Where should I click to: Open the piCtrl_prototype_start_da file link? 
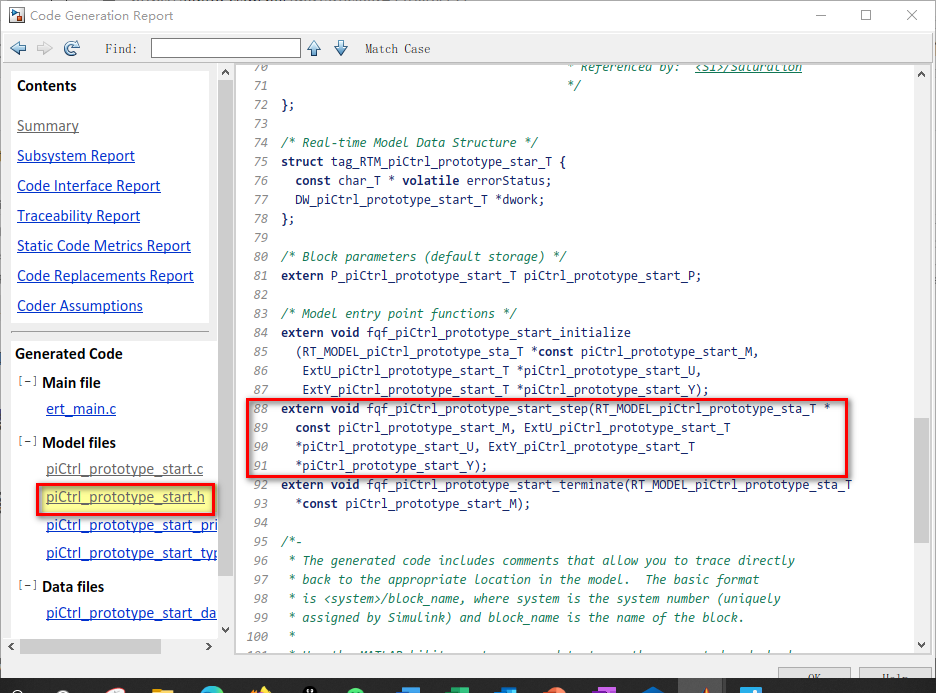pos(131,613)
